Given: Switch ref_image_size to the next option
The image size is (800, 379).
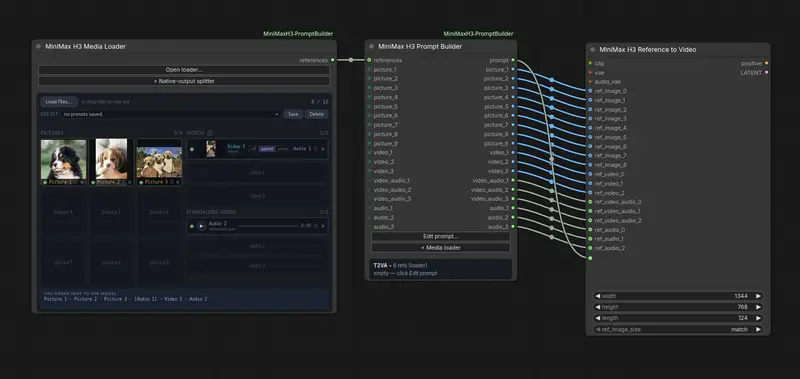Looking at the screenshot, I should 758,330.
